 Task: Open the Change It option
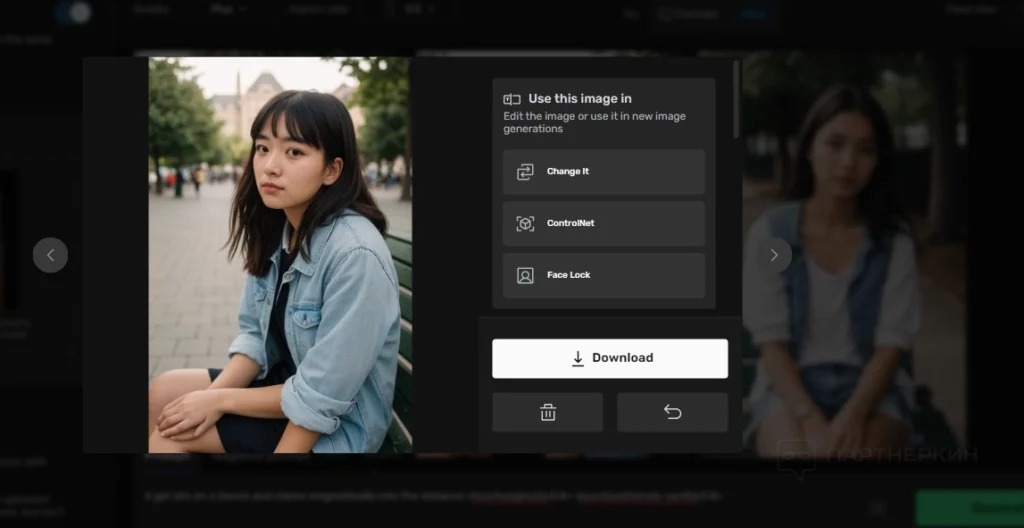click(x=603, y=171)
